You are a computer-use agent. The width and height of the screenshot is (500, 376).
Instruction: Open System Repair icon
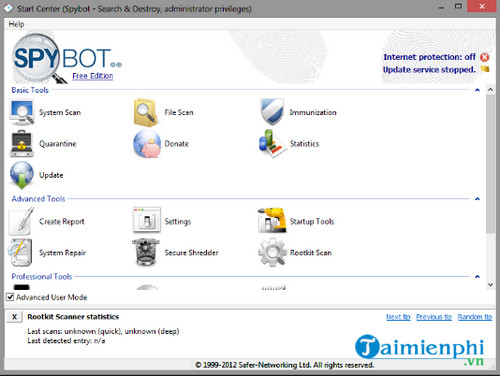pos(21,252)
